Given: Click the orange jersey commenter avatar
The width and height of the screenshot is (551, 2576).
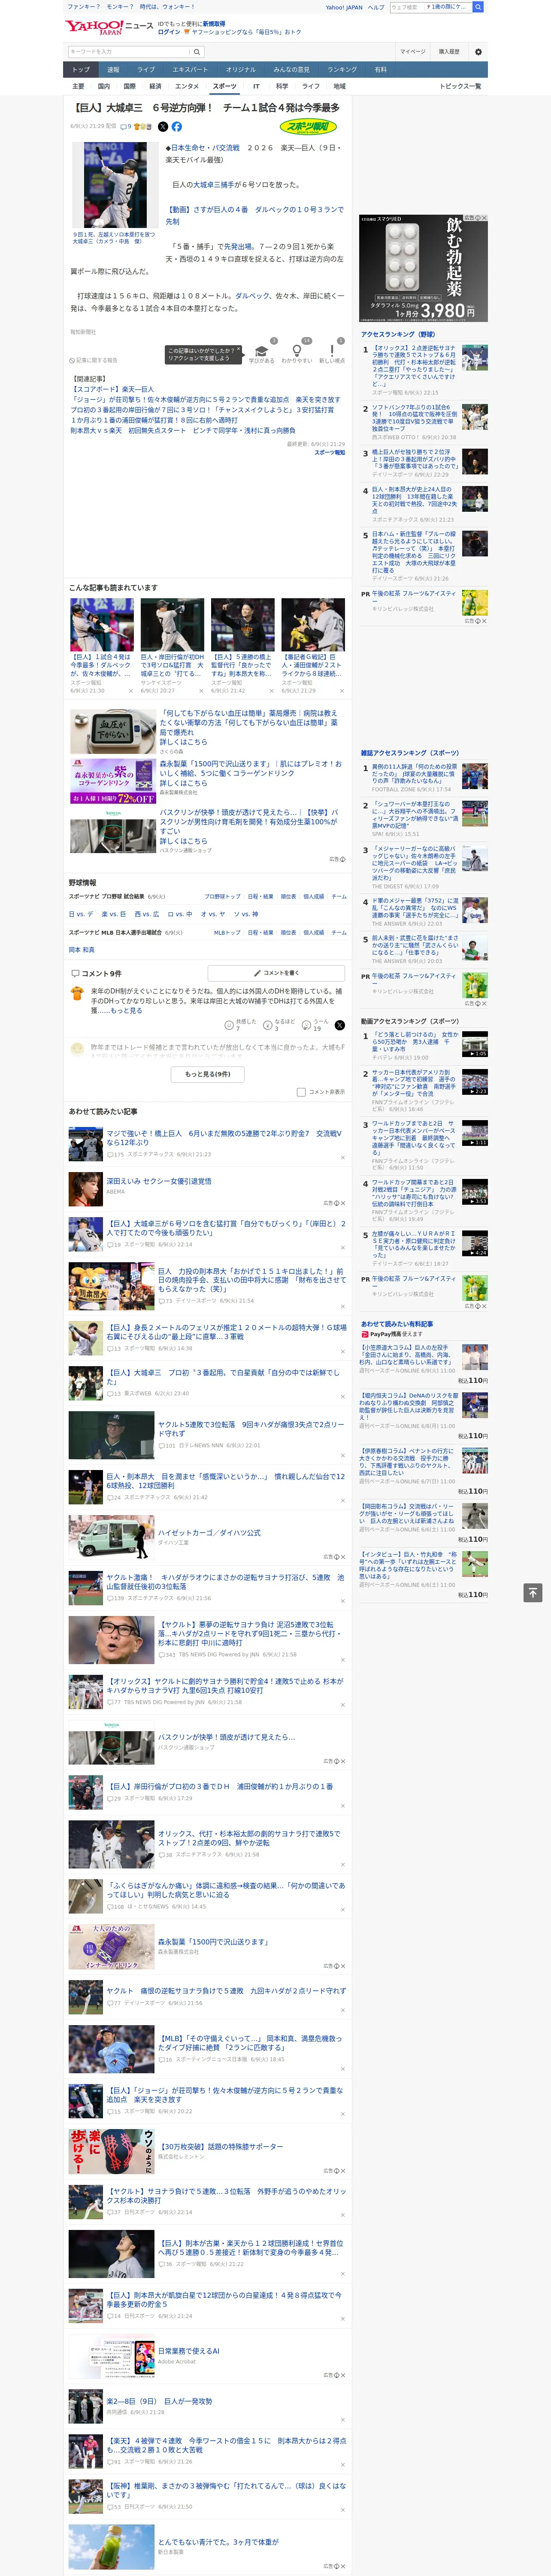Looking at the screenshot, I should click(x=77, y=994).
